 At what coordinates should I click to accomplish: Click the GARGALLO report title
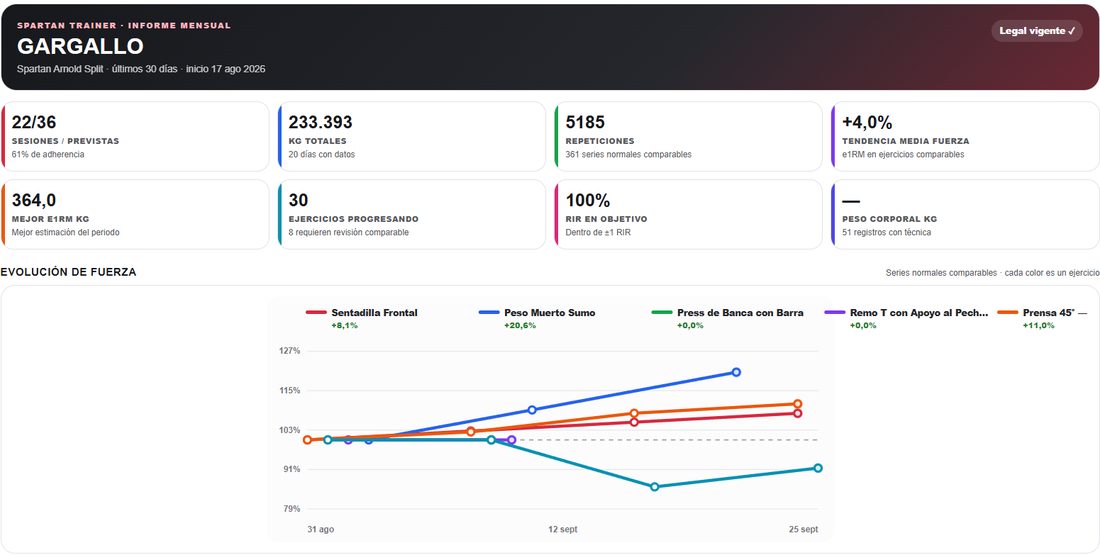(x=80, y=46)
